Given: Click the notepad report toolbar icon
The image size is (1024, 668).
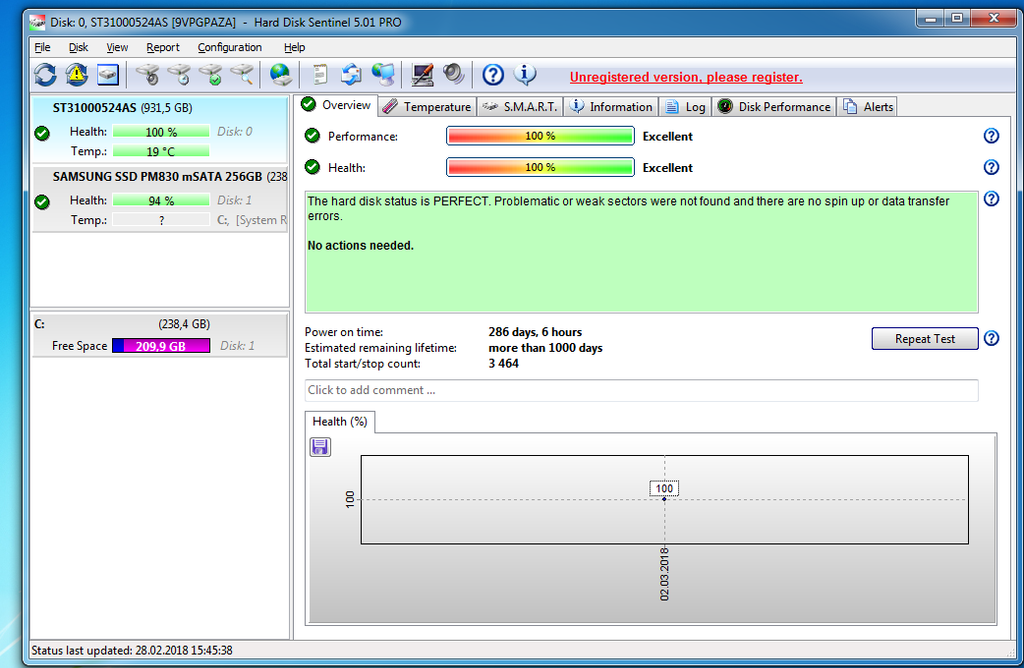Looking at the screenshot, I should point(319,74).
